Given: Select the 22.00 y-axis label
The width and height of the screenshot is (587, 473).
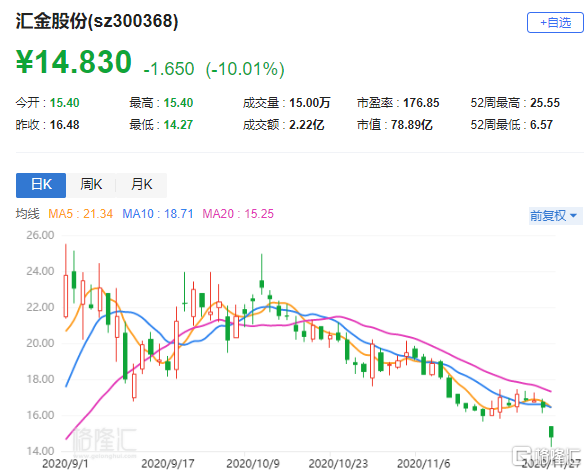Looking at the screenshot, I should pyautogui.click(x=40, y=307).
